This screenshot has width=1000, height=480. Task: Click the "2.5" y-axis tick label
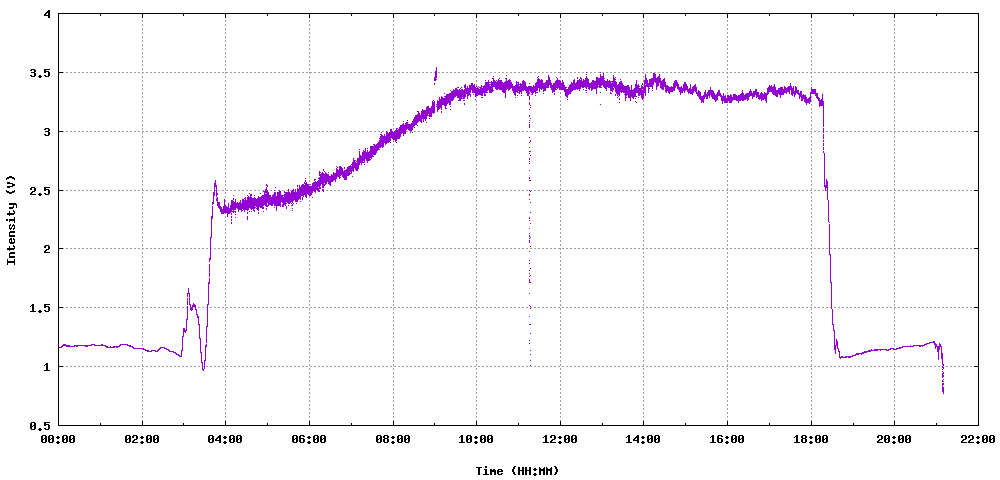pyautogui.click(x=40, y=191)
